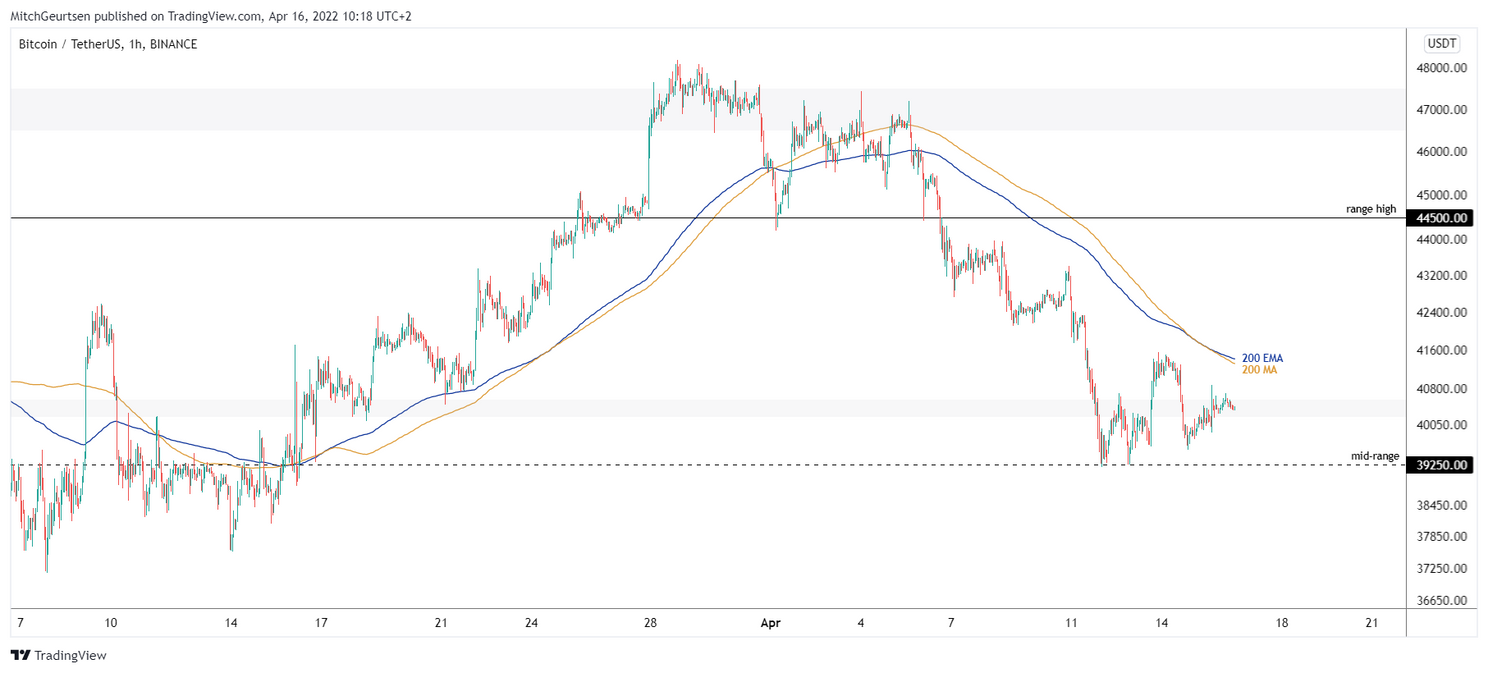Viewport: 1488px width, 673px height.
Task: Click the 37850.00 price axis label
Action: [1443, 537]
